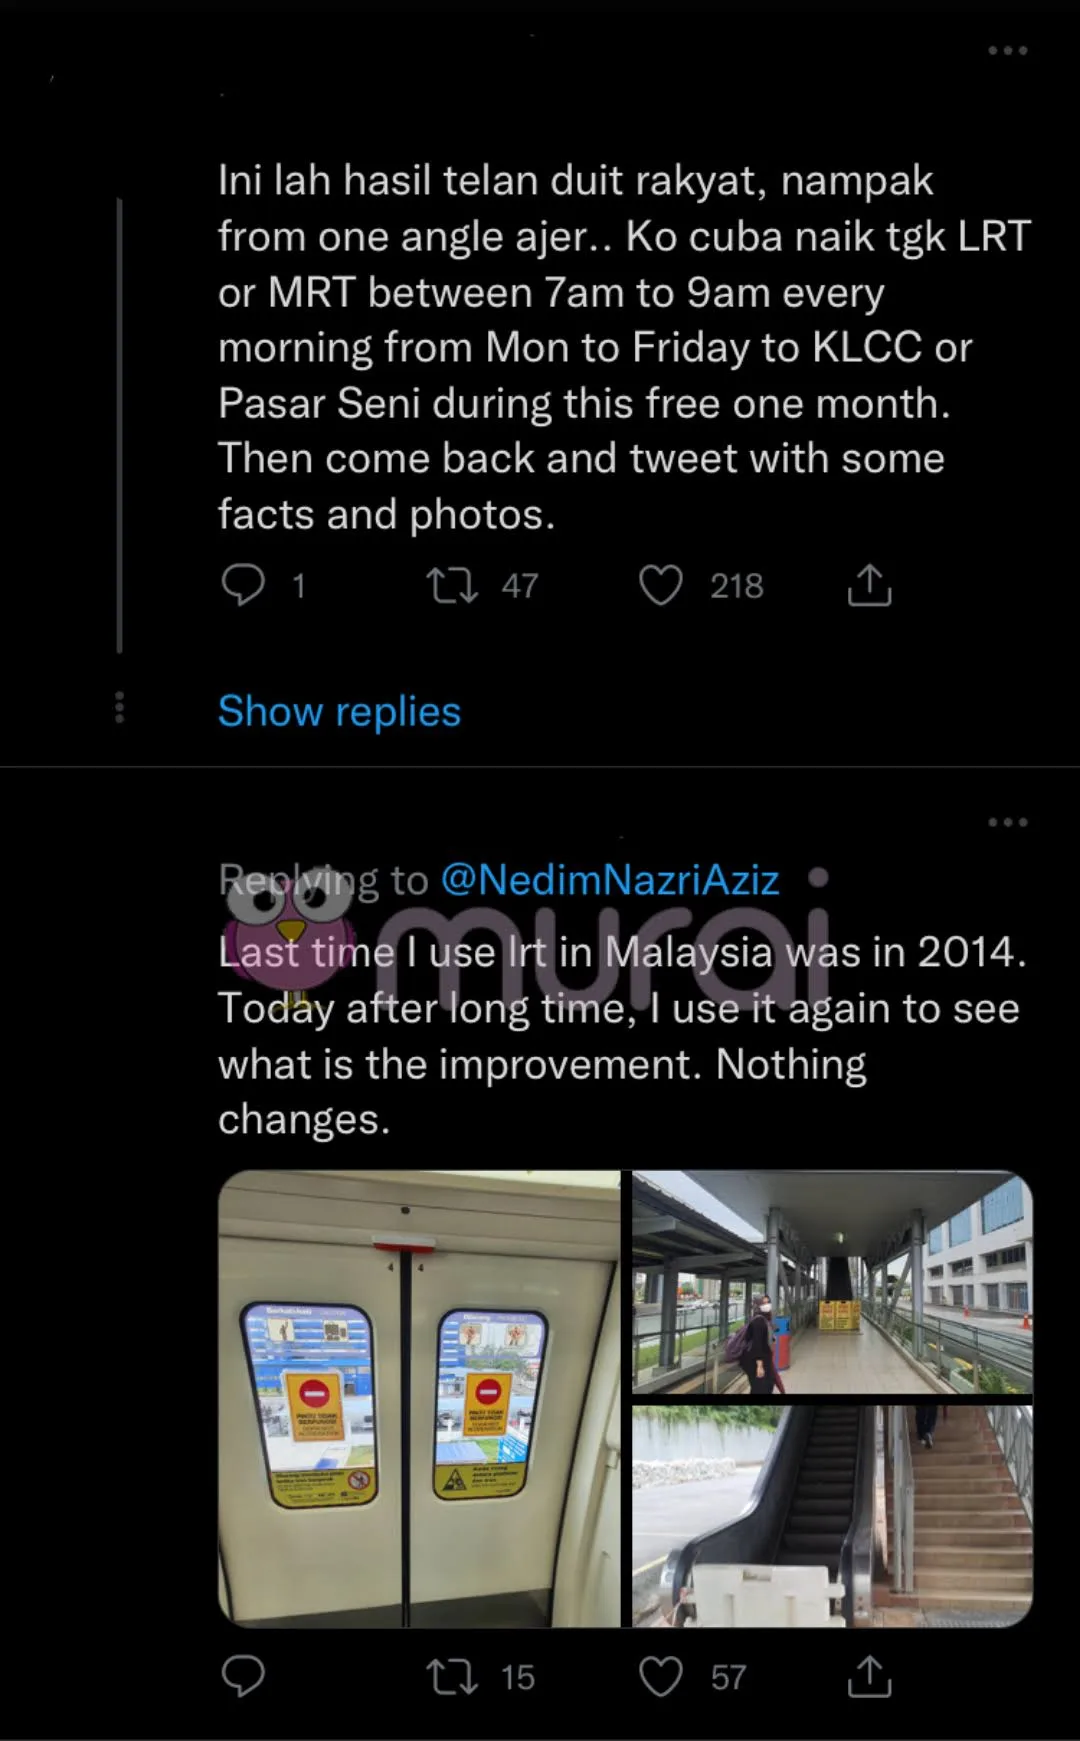This screenshot has width=1080, height=1741.
Task: Open the @NedimNazriAziz profile mention
Action: pos(609,880)
